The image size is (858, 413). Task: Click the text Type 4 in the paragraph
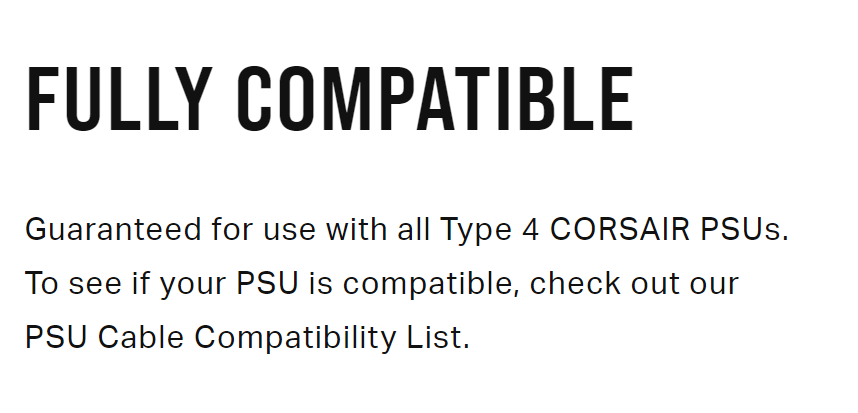(x=490, y=230)
